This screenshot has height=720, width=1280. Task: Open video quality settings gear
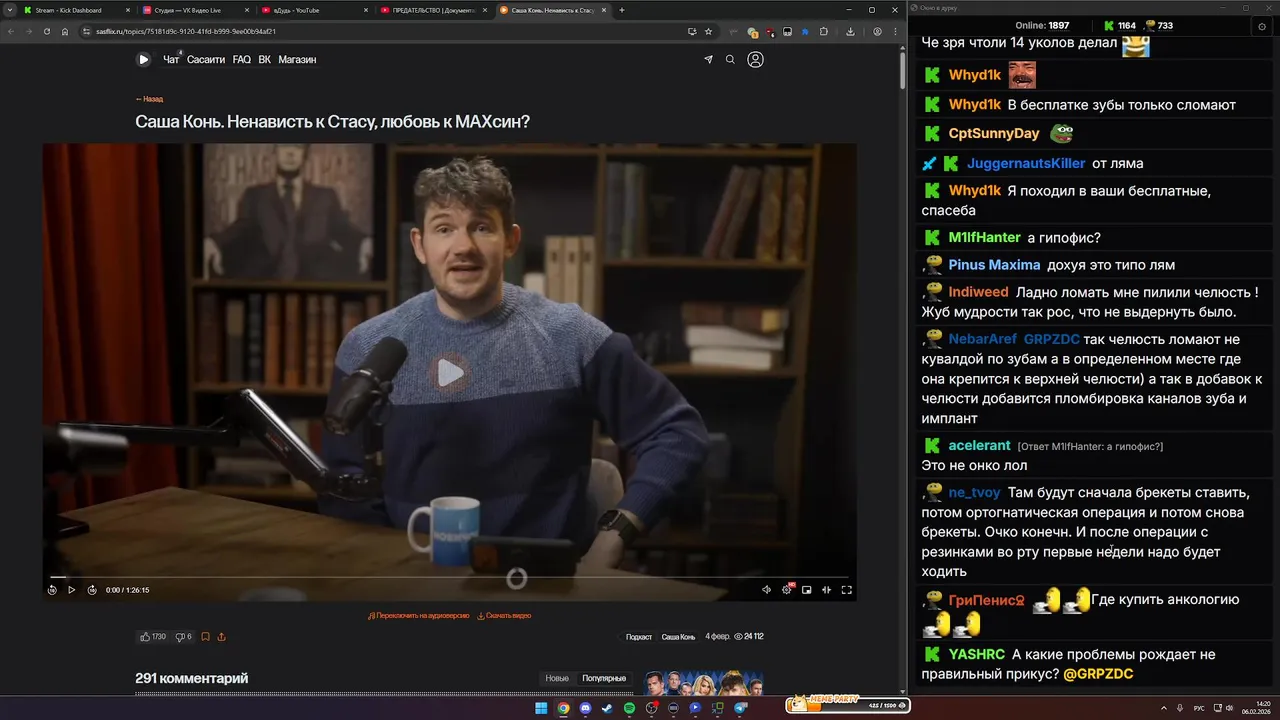tap(787, 590)
